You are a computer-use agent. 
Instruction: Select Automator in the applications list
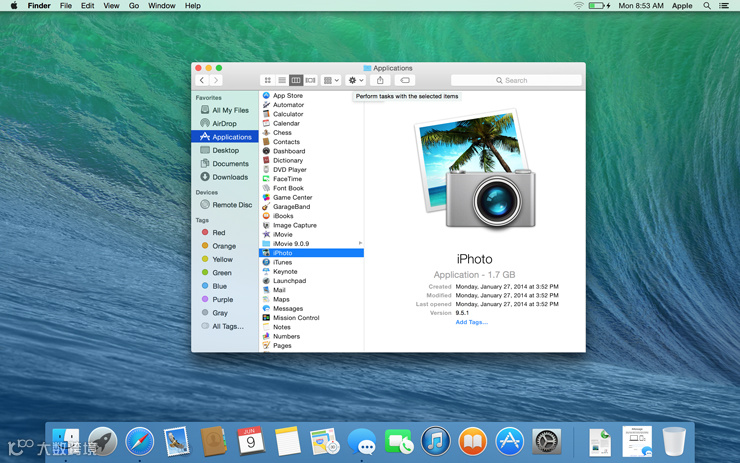(x=311, y=105)
